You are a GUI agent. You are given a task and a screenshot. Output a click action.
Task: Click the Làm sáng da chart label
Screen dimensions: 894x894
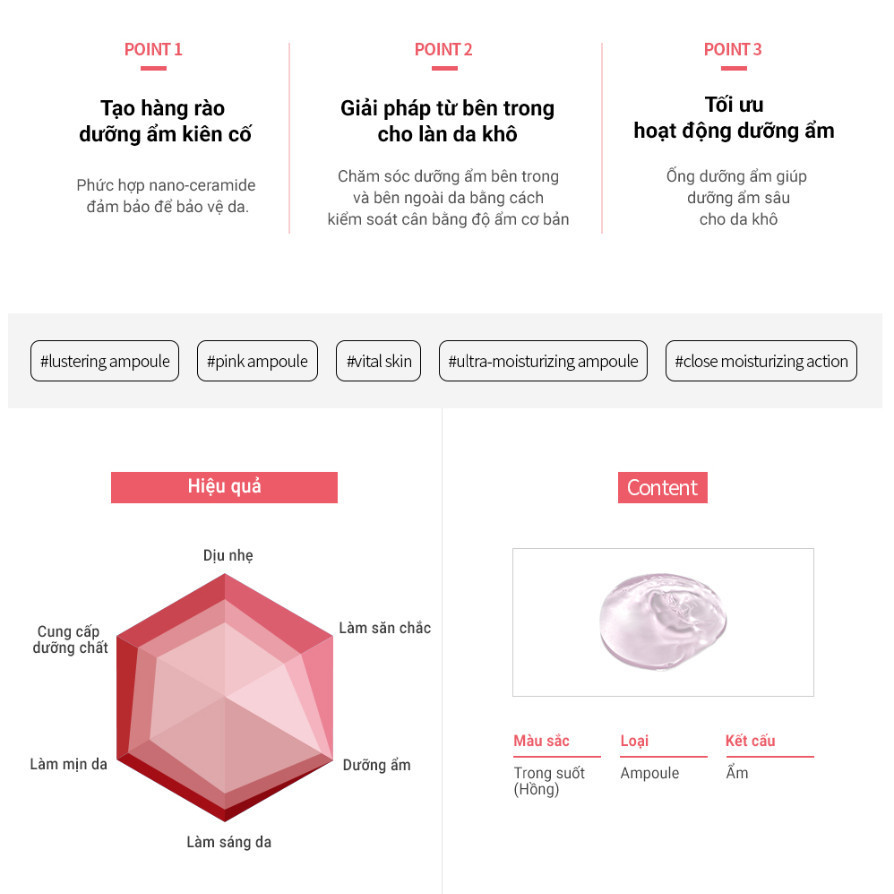point(228,842)
